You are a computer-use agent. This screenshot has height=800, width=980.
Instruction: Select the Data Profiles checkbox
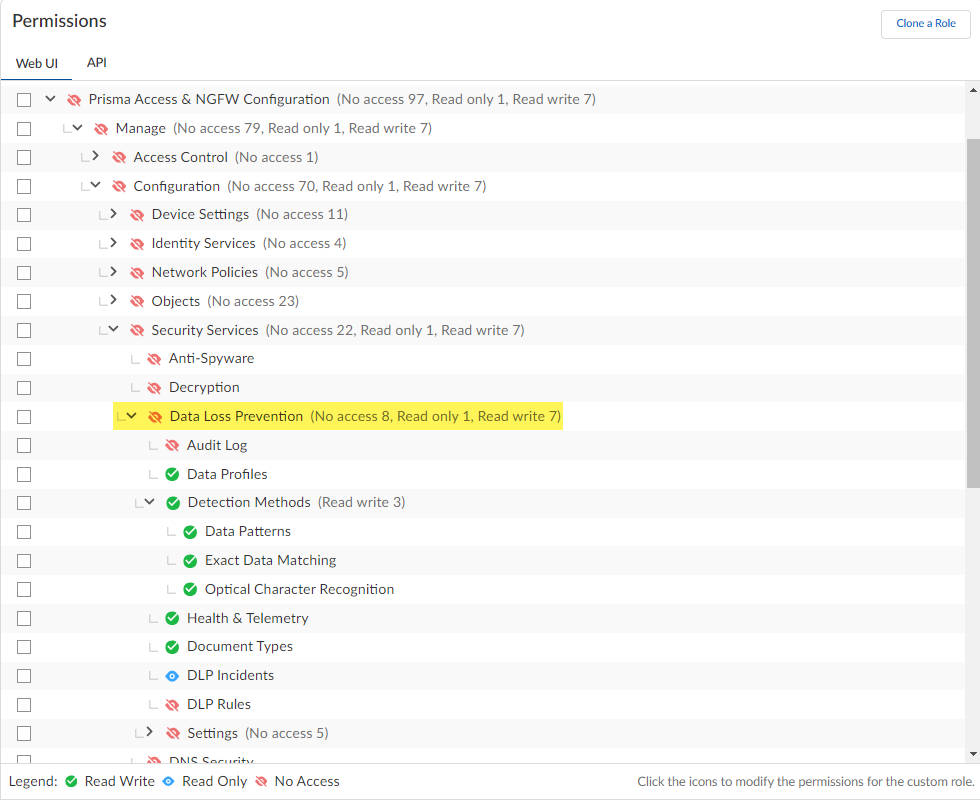24,474
